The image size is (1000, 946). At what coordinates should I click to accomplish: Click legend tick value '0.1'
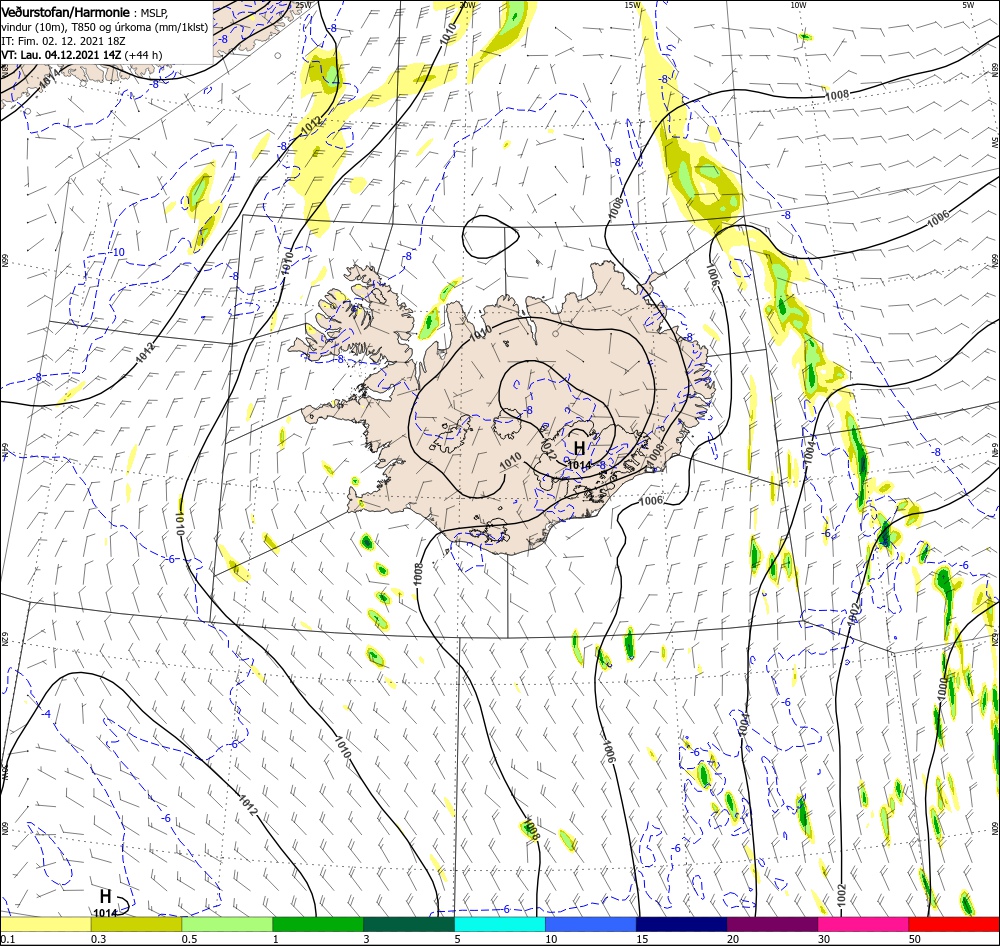7,939
